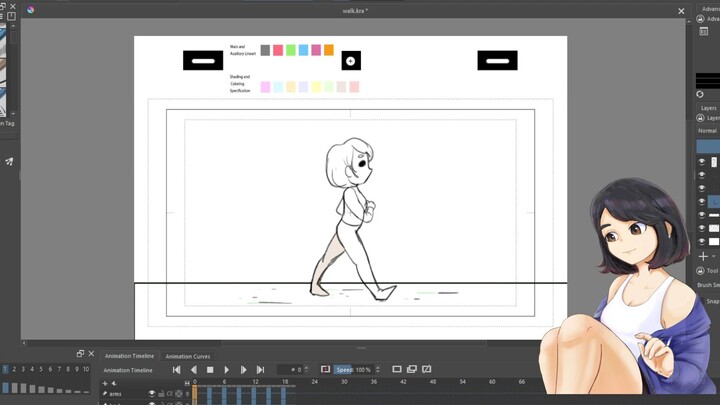Viewport: 720px width, 405px height.
Task: Play the walk animation
Action: (x=226, y=370)
